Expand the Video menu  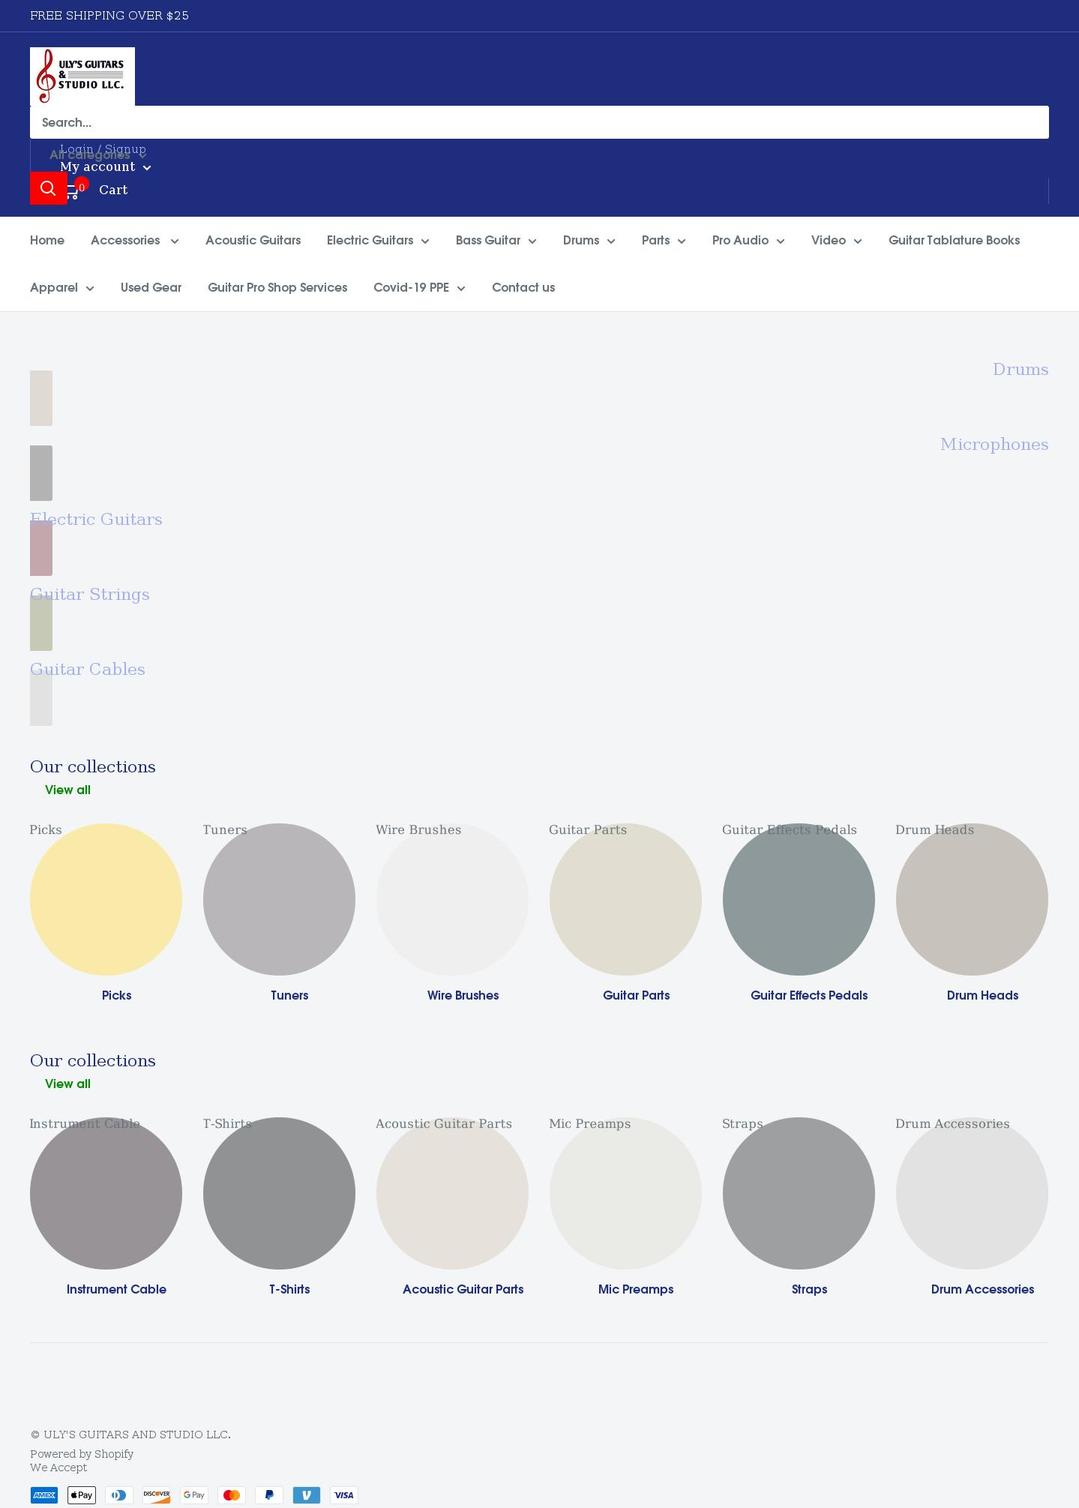[x=836, y=240]
